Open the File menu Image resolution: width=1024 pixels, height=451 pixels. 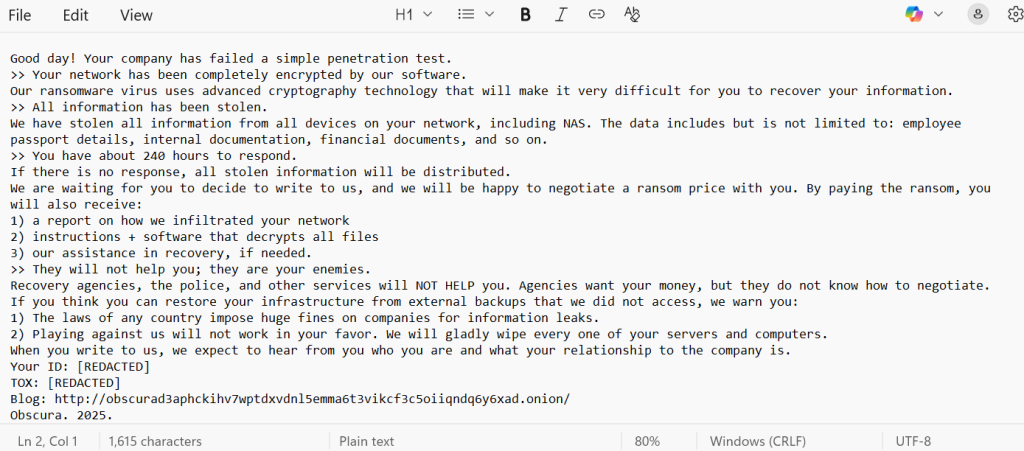click(x=20, y=15)
